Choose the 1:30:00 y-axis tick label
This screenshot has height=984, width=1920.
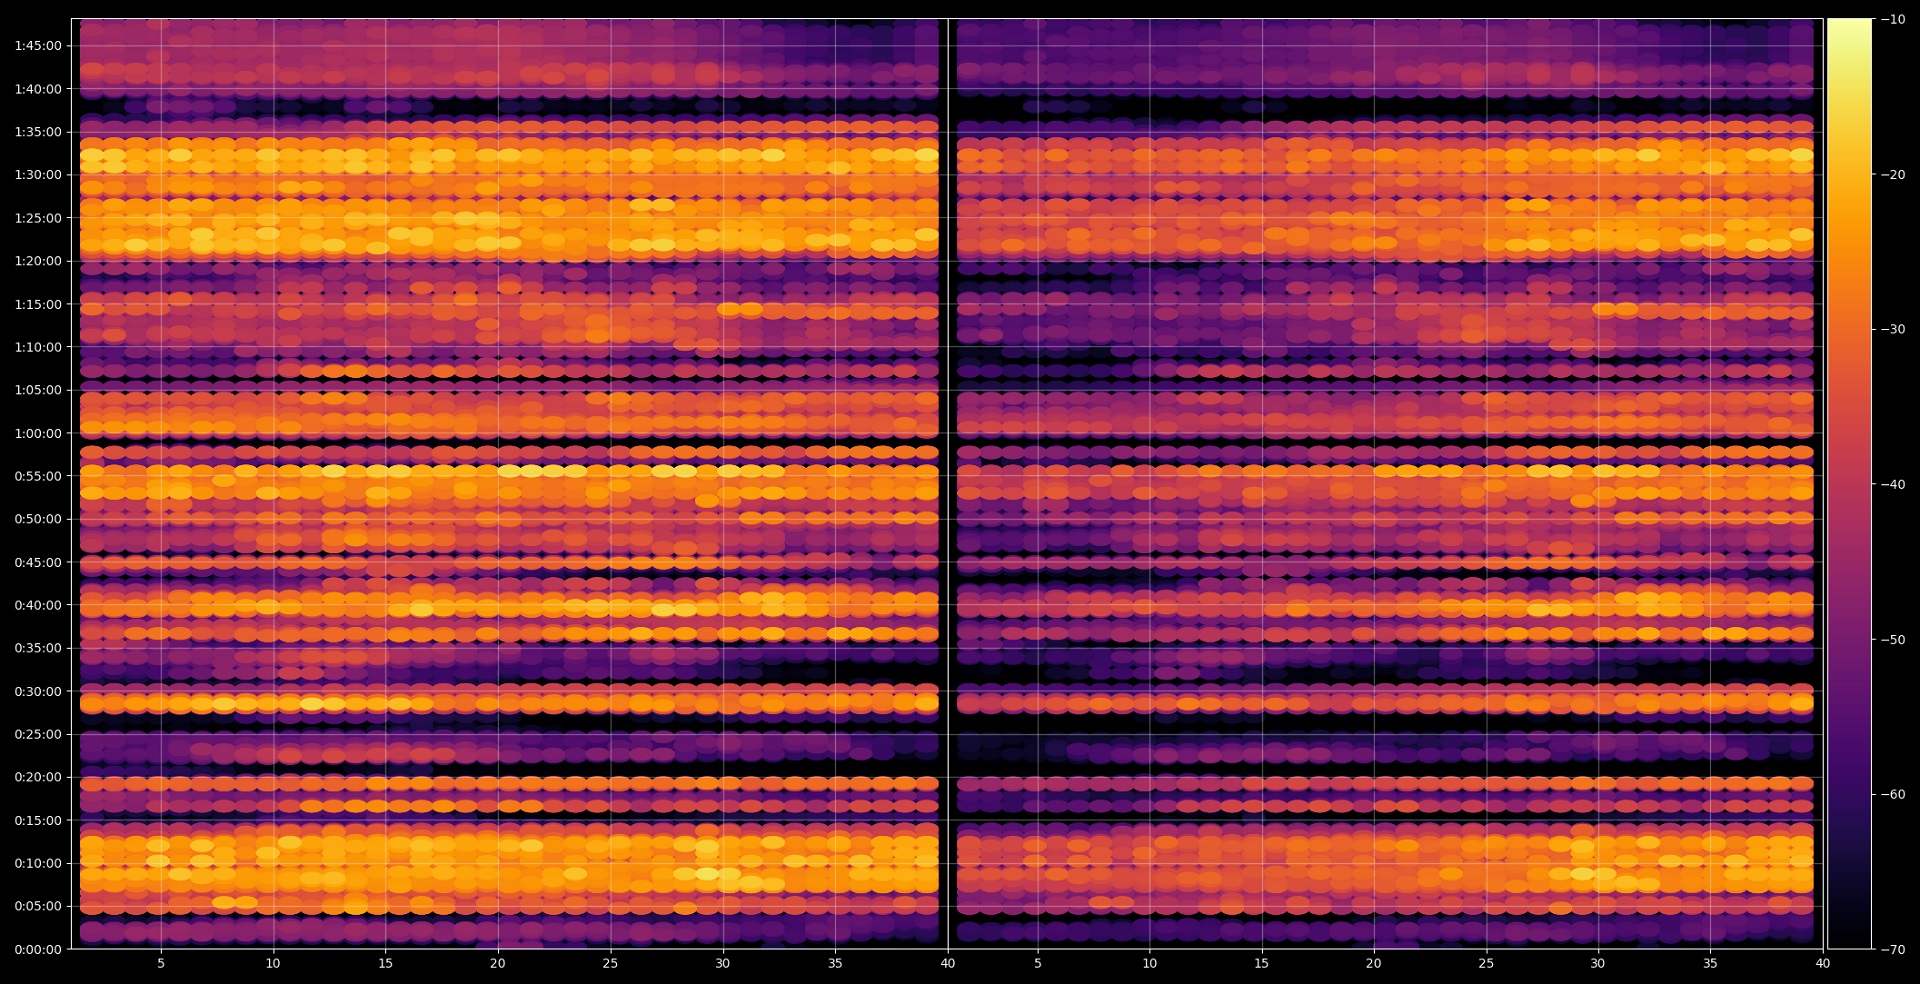[38, 175]
